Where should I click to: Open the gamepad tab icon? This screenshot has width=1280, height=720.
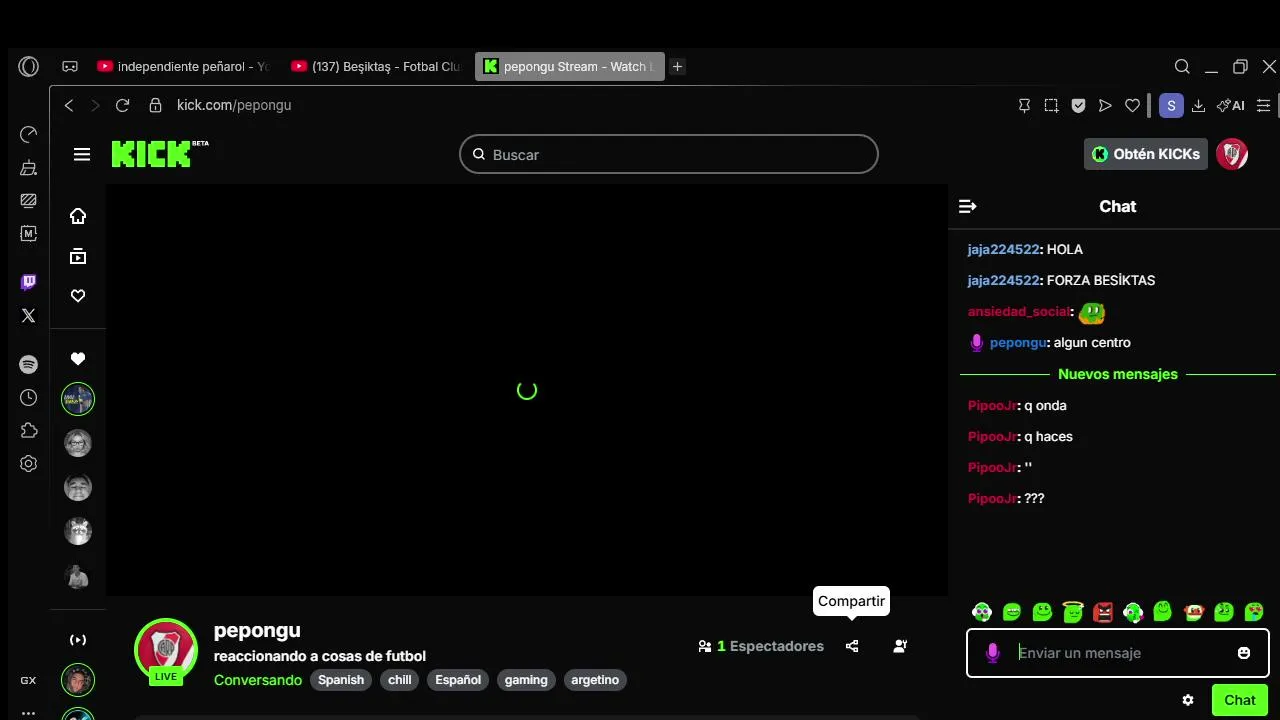(x=70, y=67)
